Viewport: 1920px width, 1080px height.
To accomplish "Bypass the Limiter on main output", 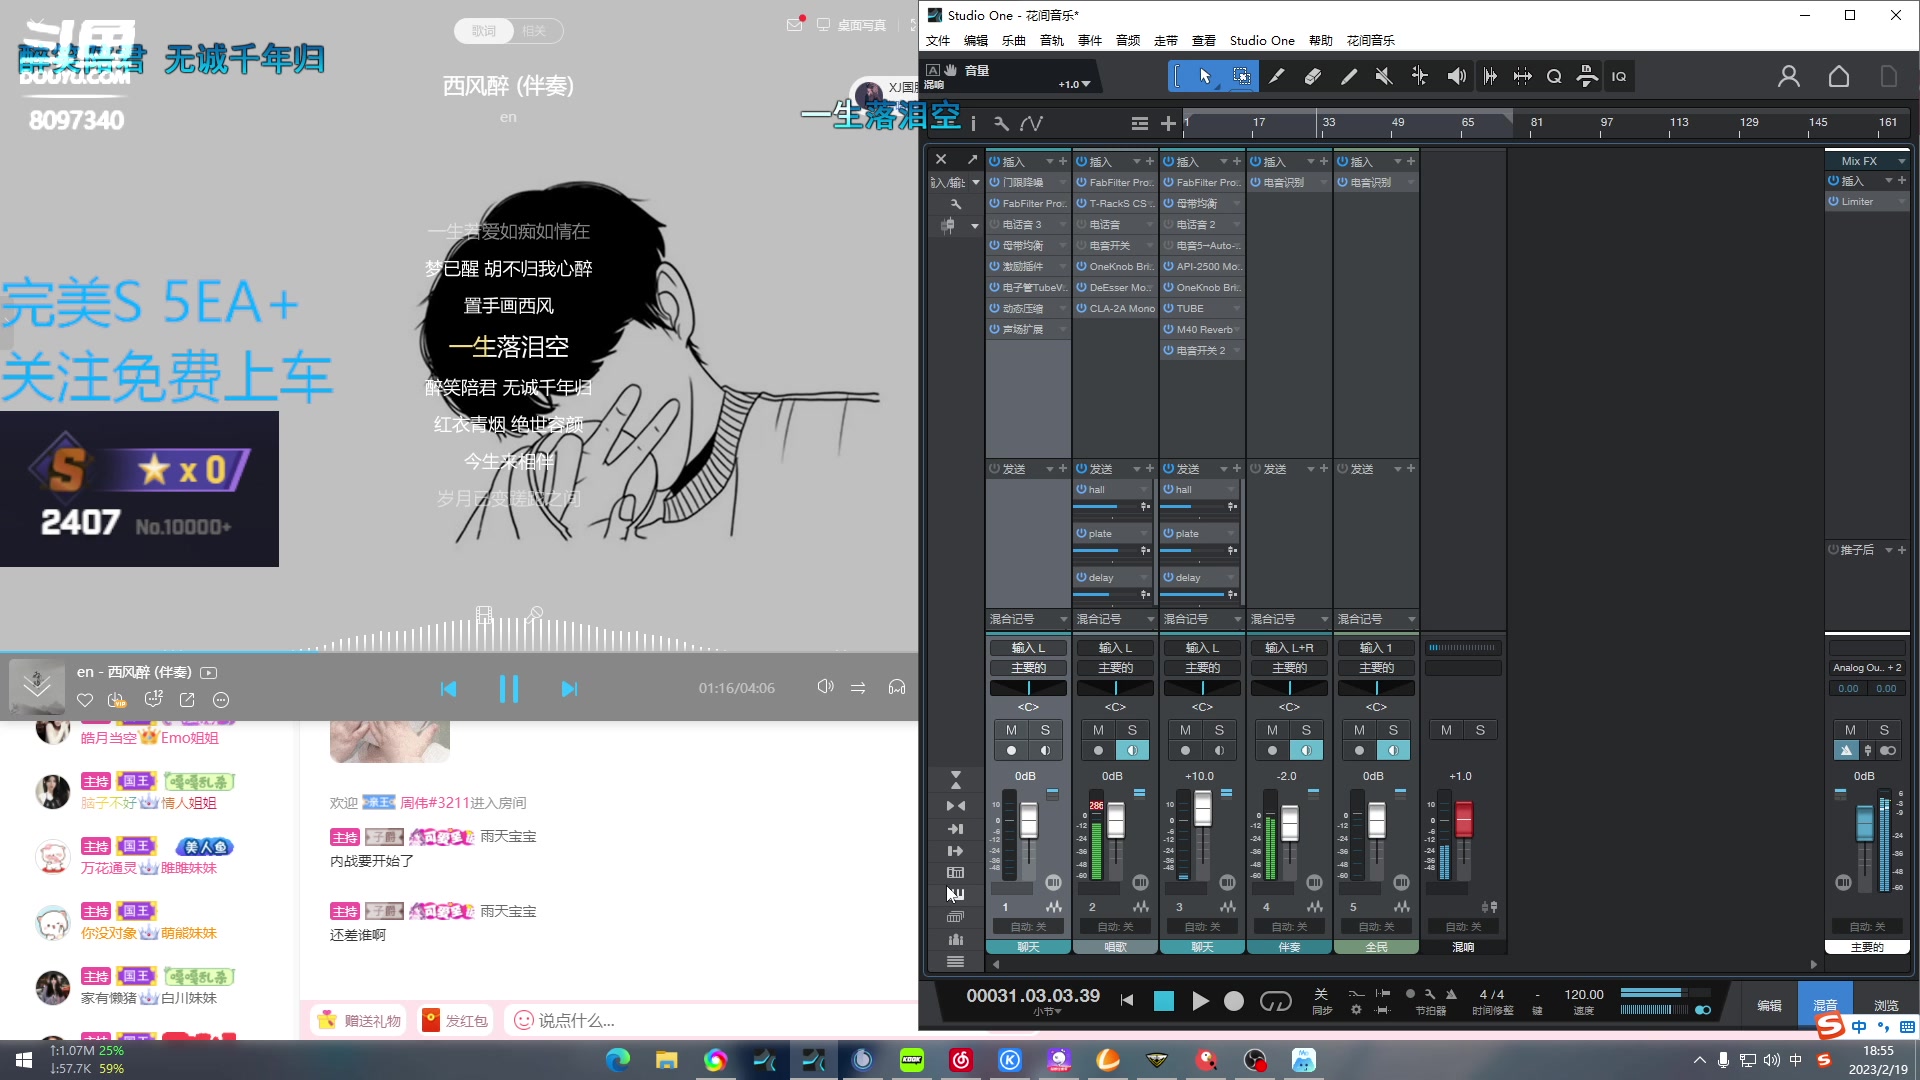I will click(x=1834, y=201).
